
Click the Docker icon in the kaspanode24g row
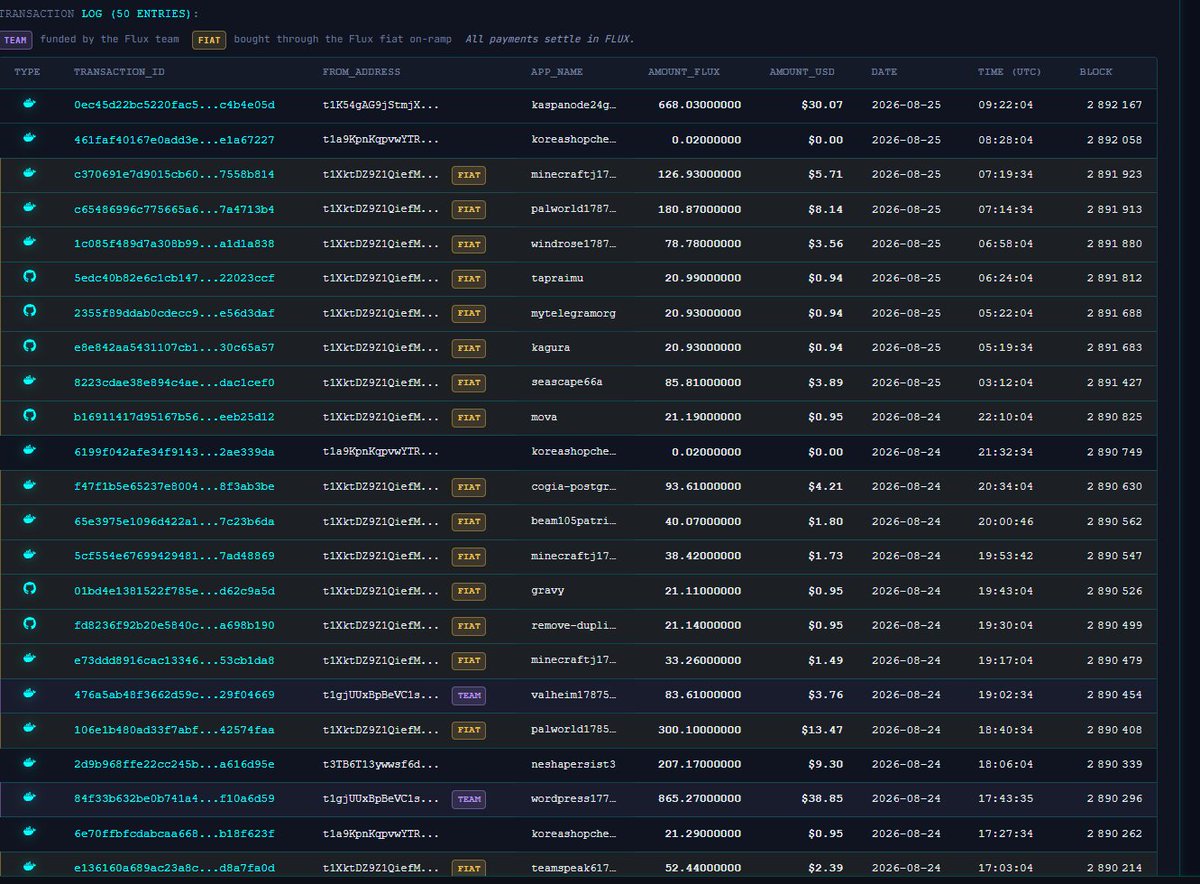[29, 105]
